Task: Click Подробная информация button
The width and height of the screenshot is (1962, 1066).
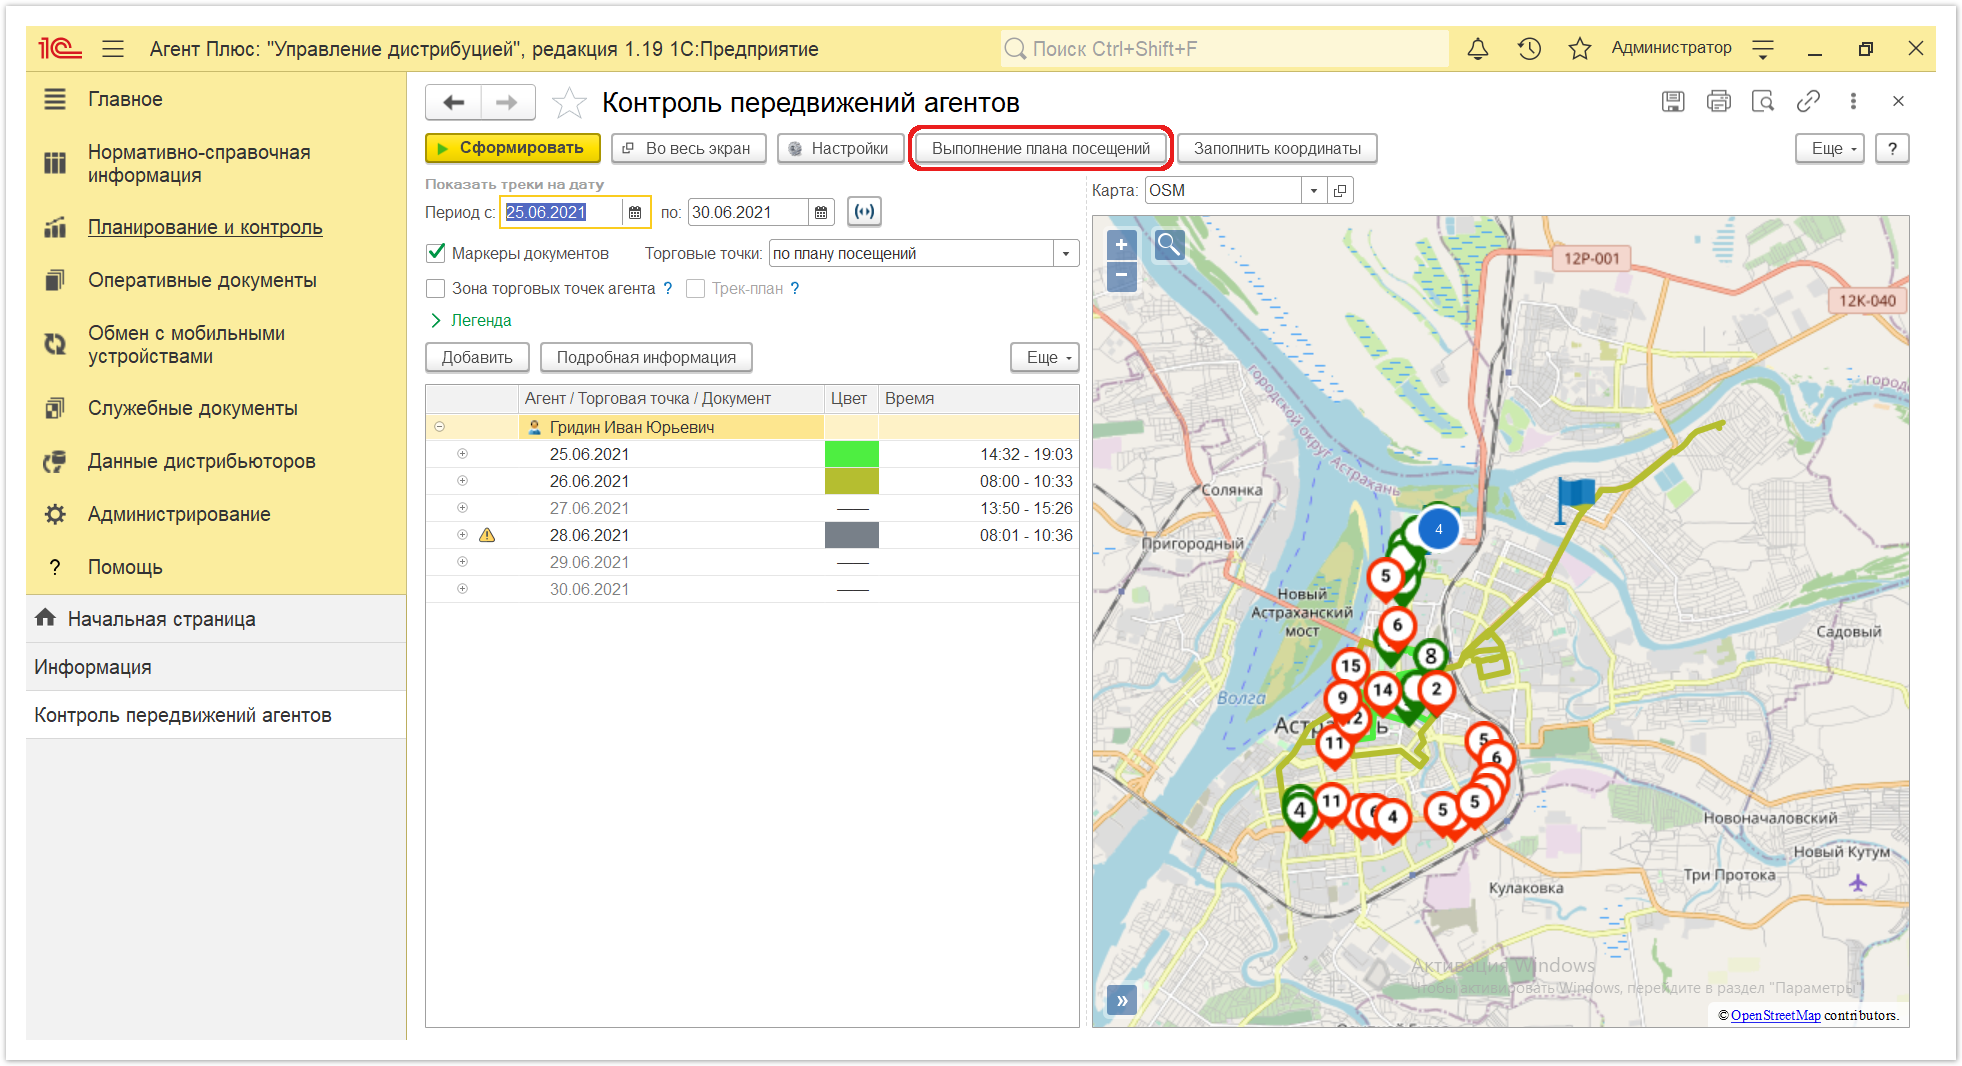Action: (646, 357)
